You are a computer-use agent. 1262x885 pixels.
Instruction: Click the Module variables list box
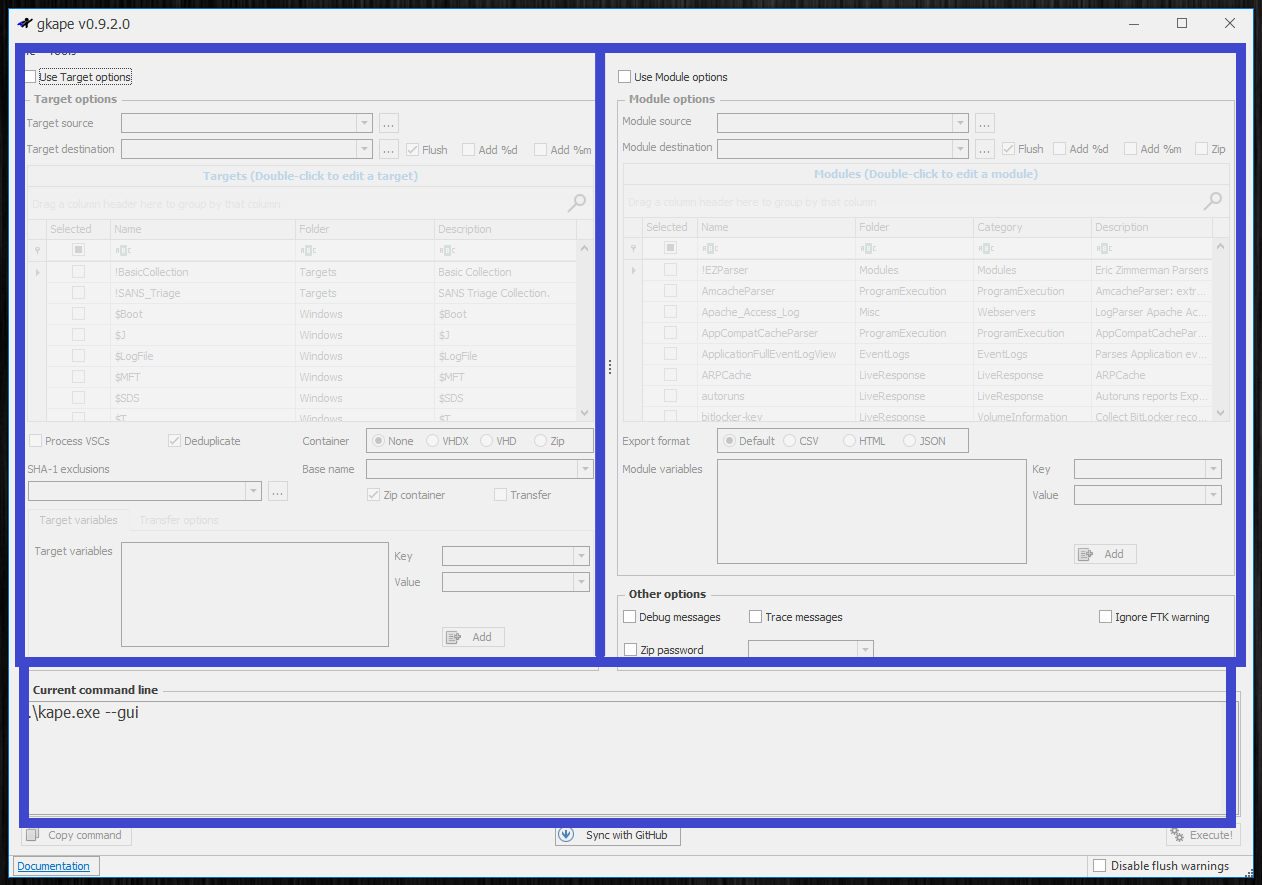coord(872,512)
